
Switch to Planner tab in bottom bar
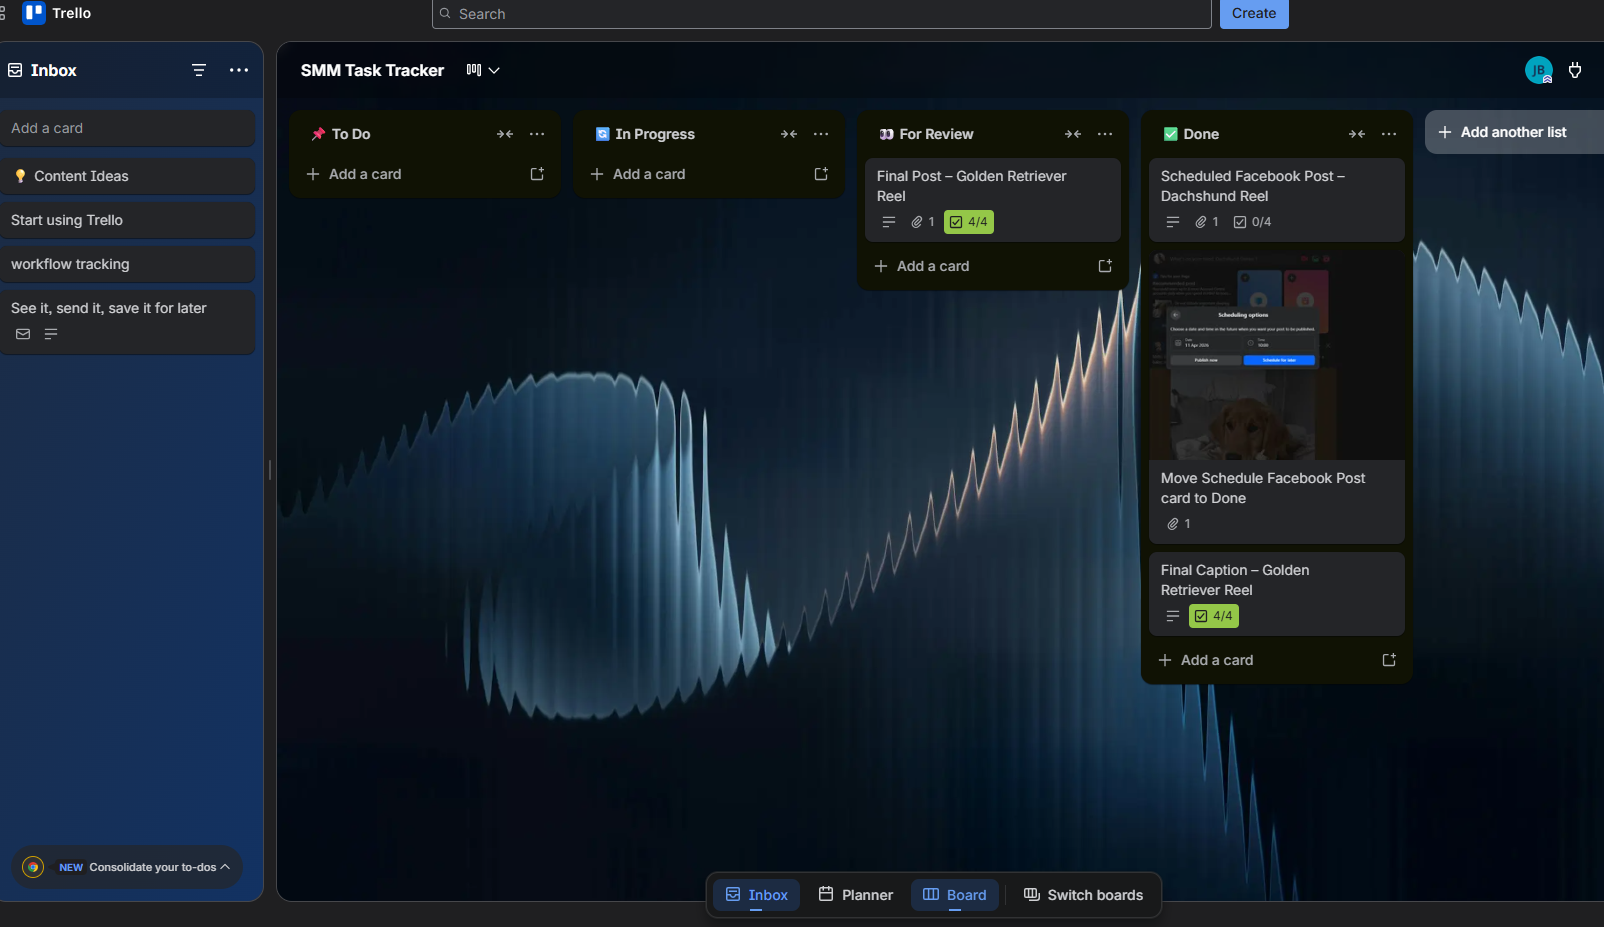(855, 895)
